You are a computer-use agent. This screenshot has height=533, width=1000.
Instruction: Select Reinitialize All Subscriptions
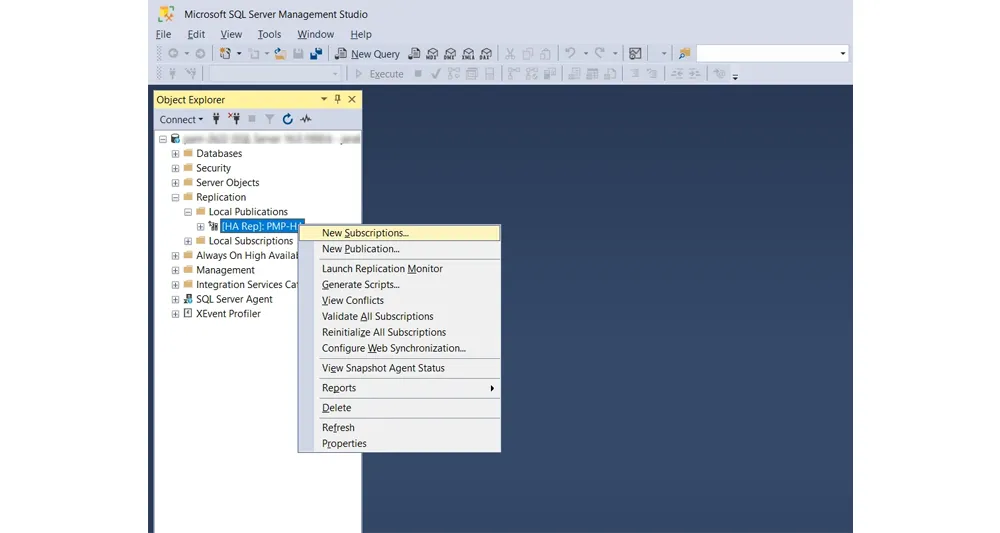(x=399, y=332)
